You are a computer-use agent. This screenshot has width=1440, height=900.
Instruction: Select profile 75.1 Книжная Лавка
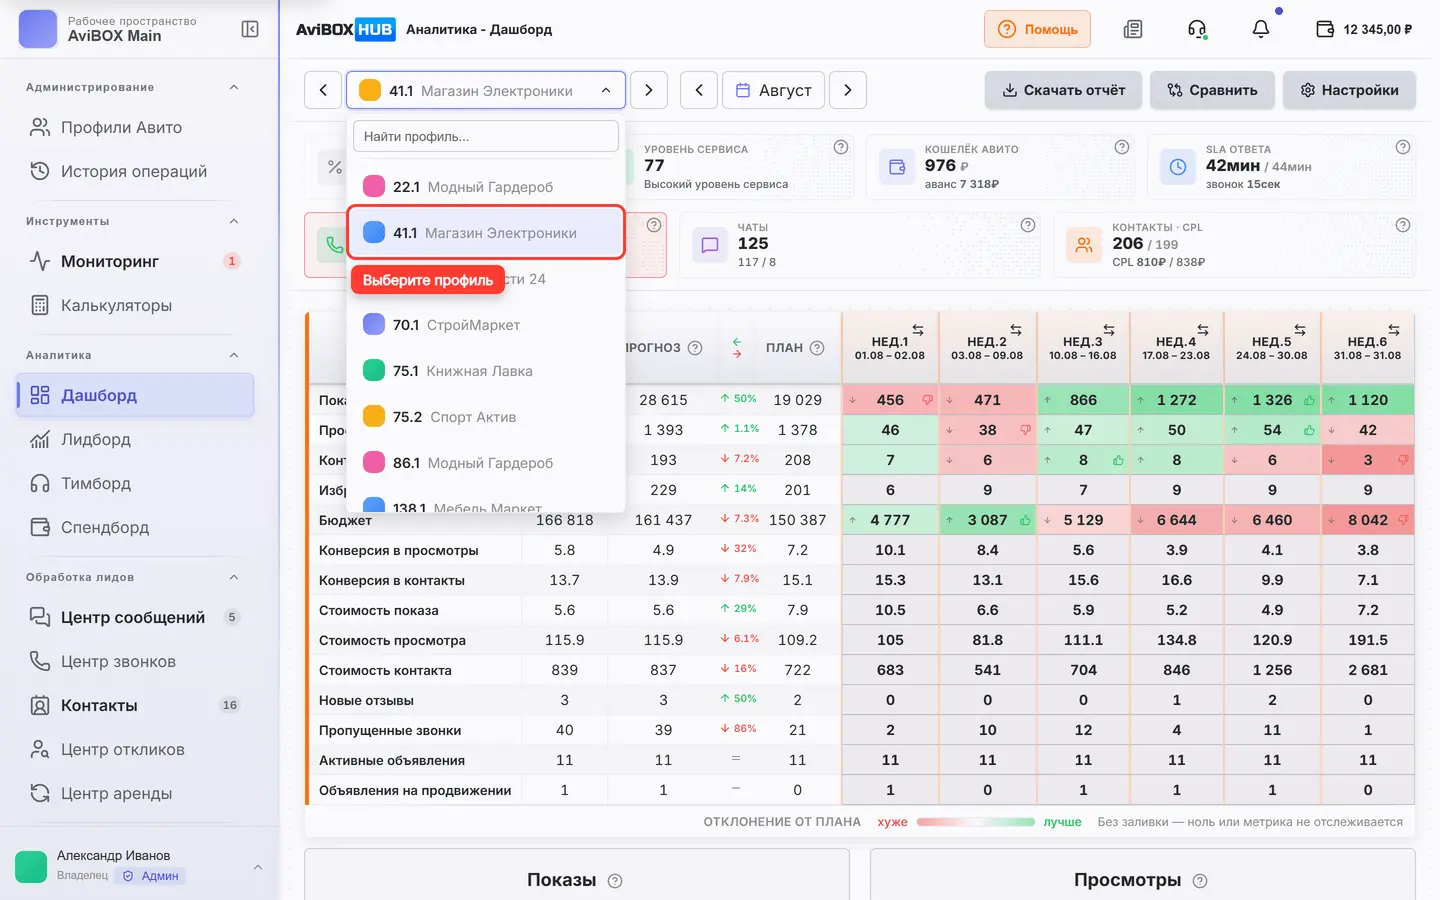486,371
